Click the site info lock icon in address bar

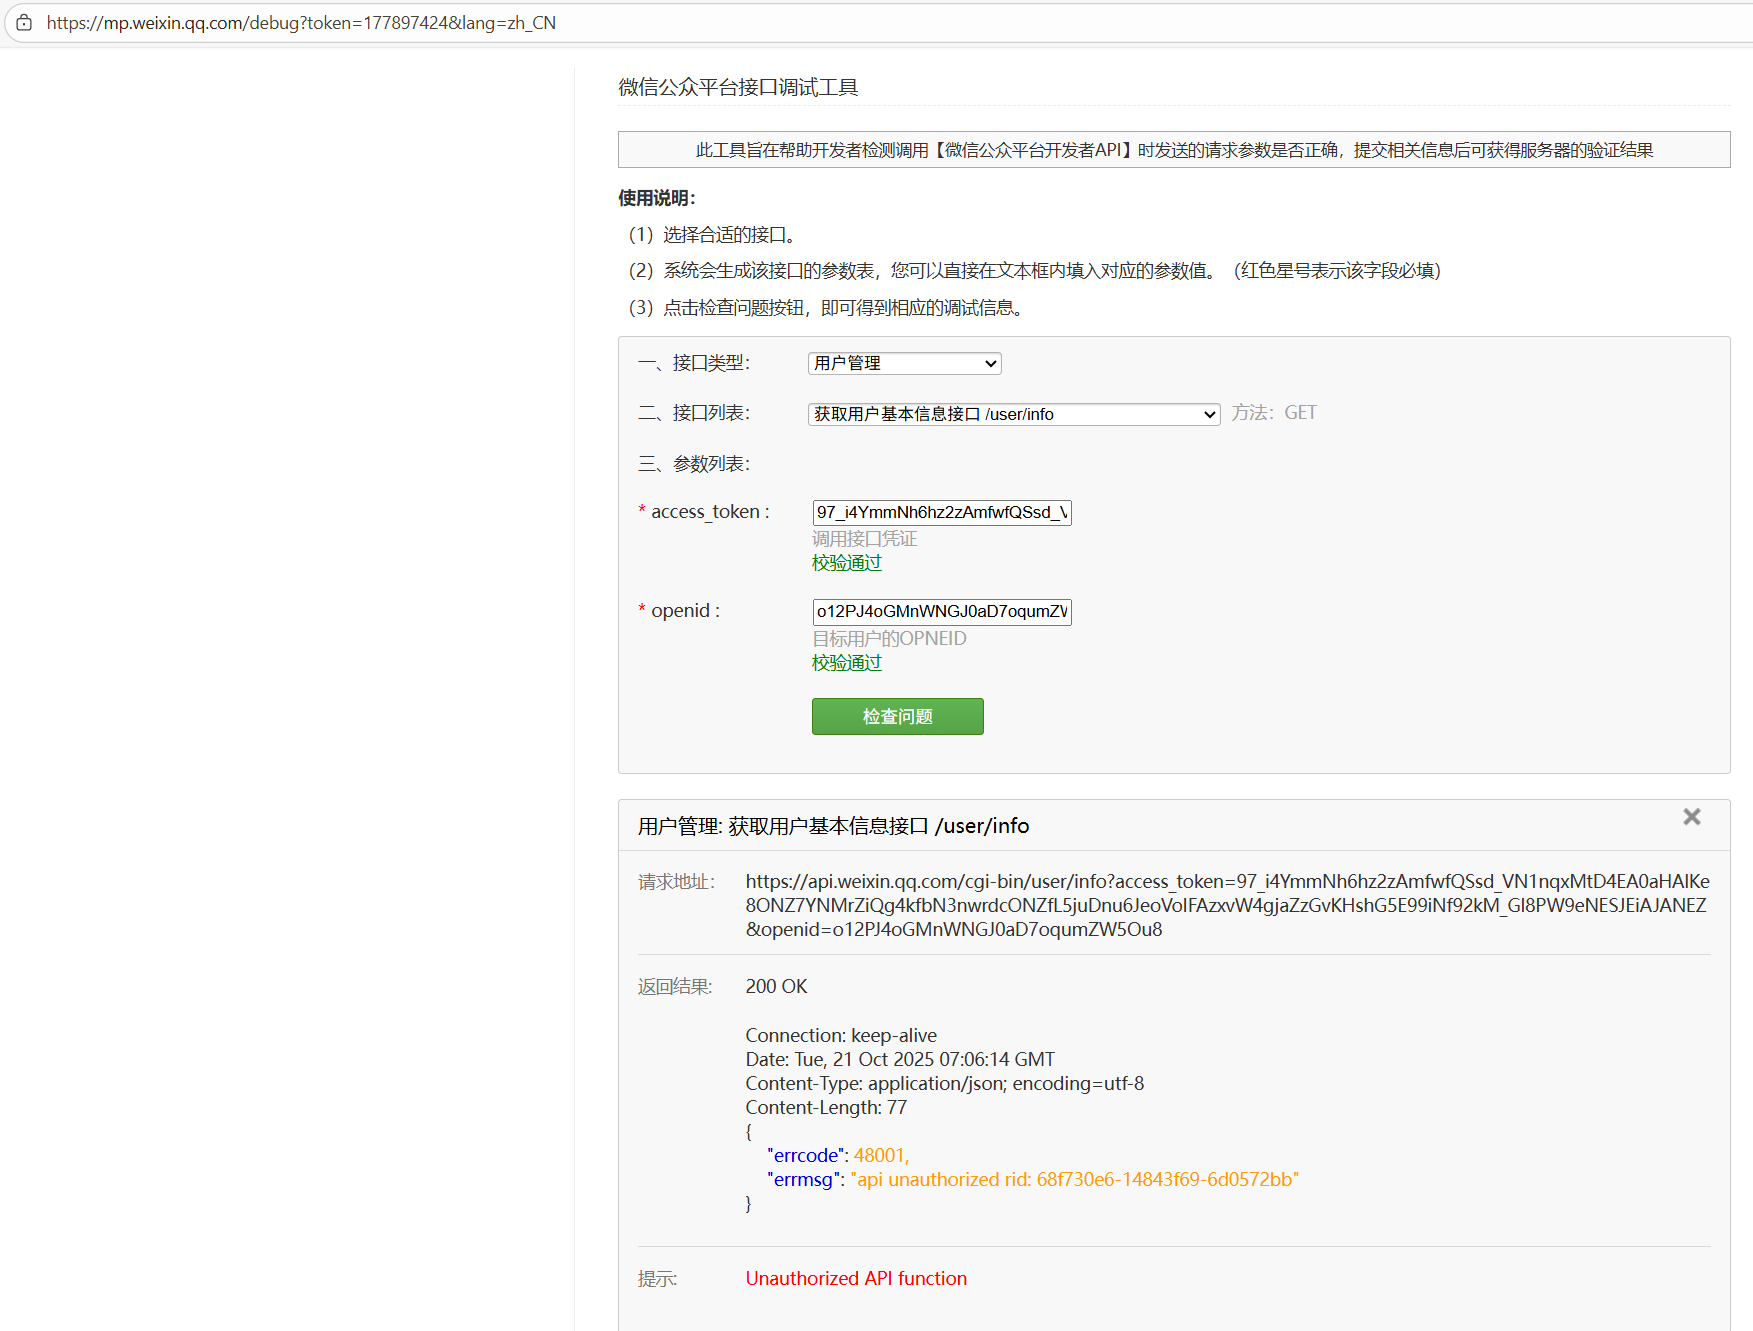pos(24,22)
